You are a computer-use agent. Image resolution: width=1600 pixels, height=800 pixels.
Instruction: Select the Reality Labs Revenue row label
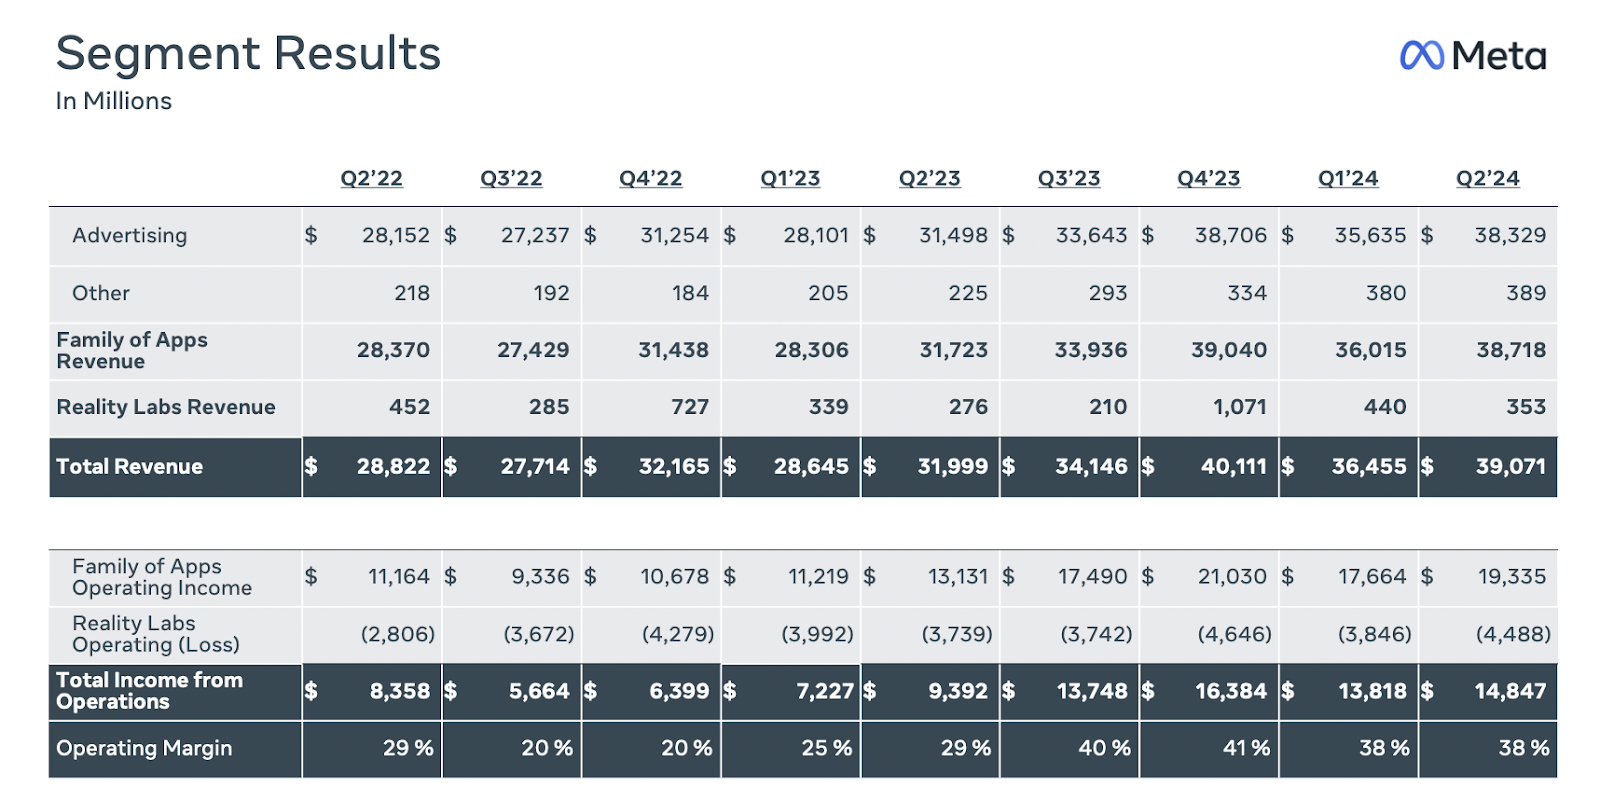pyautogui.click(x=165, y=407)
